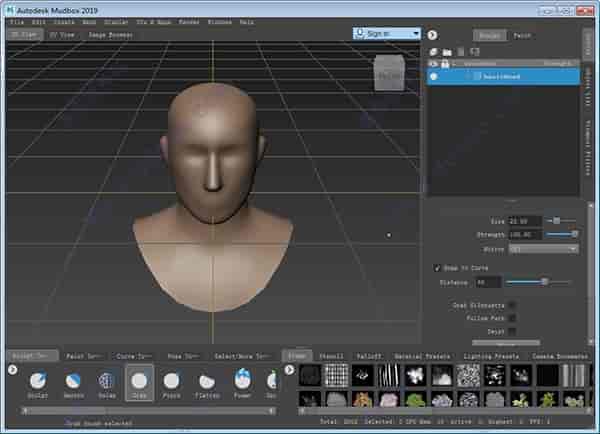Image resolution: width=600 pixels, height=434 pixels.
Task: Enable the Grab Silhouette checkbox
Action: click(x=512, y=304)
